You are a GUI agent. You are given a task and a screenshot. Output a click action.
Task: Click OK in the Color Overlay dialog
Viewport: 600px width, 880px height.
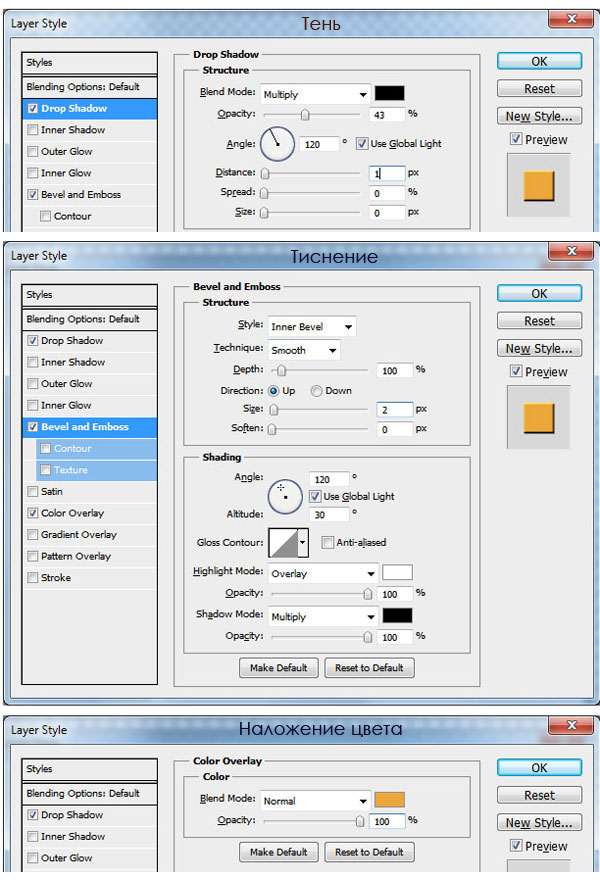pos(539,768)
